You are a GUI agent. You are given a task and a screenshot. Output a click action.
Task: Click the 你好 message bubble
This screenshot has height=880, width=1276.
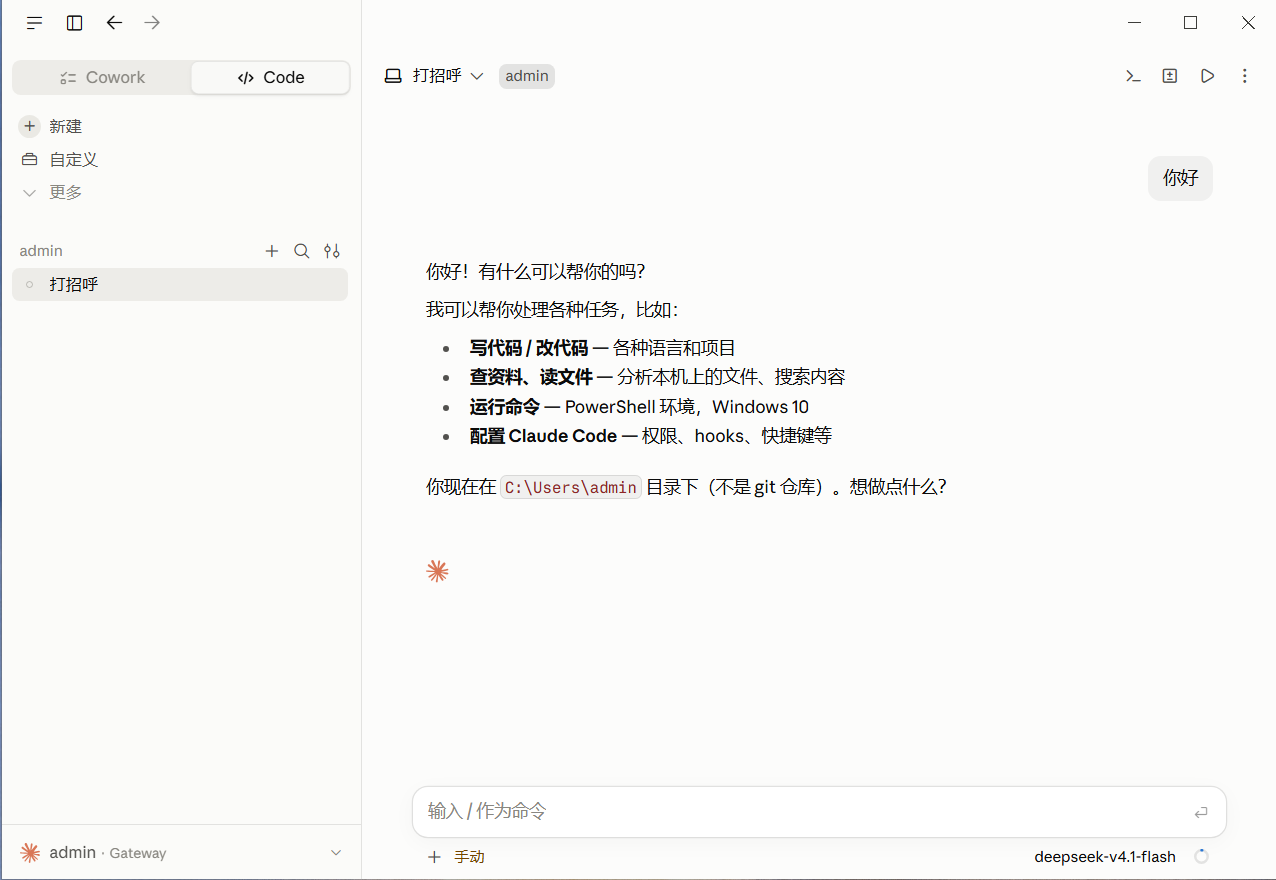pyautogui.click(x=1180, y=178)
